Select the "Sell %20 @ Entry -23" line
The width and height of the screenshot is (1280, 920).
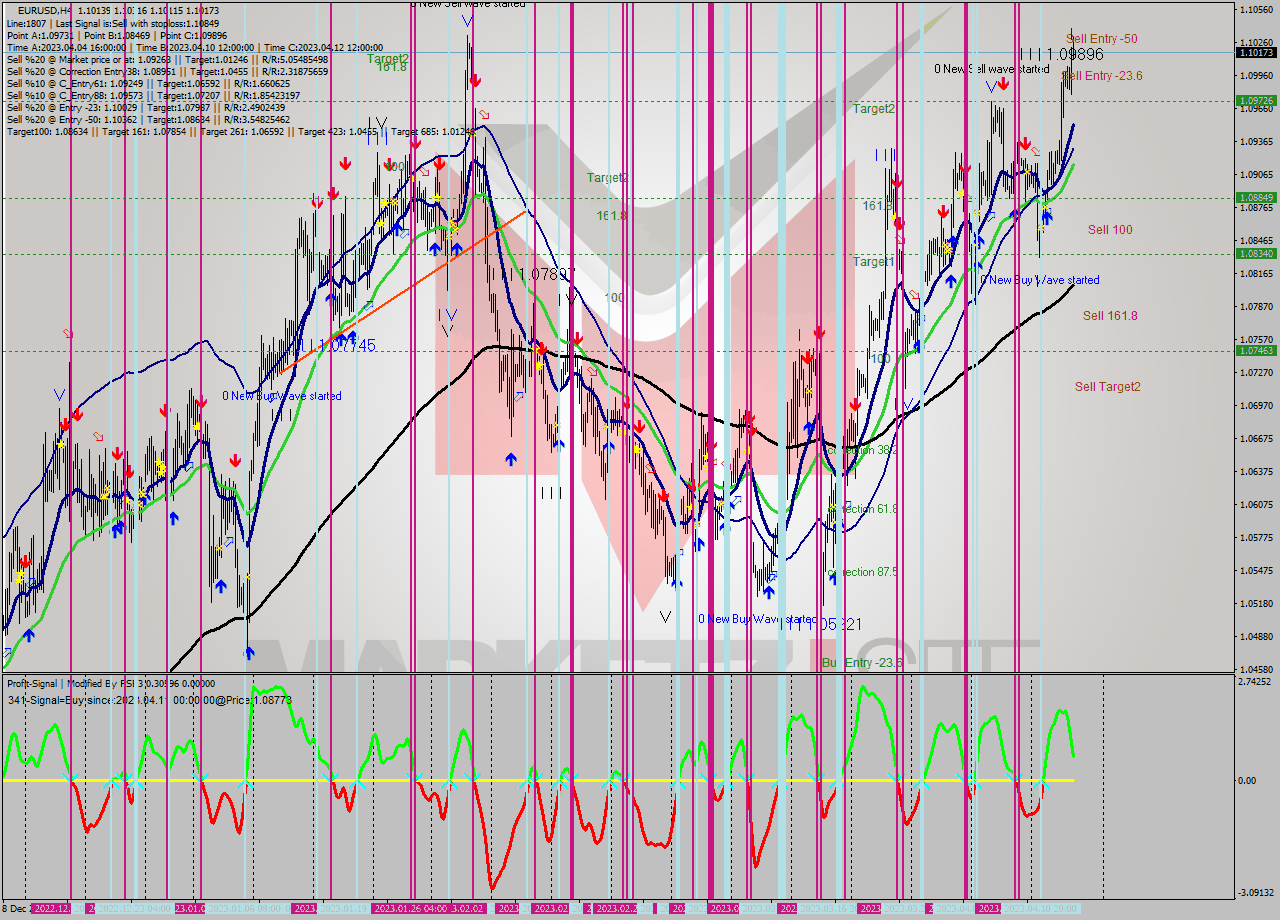146,108
